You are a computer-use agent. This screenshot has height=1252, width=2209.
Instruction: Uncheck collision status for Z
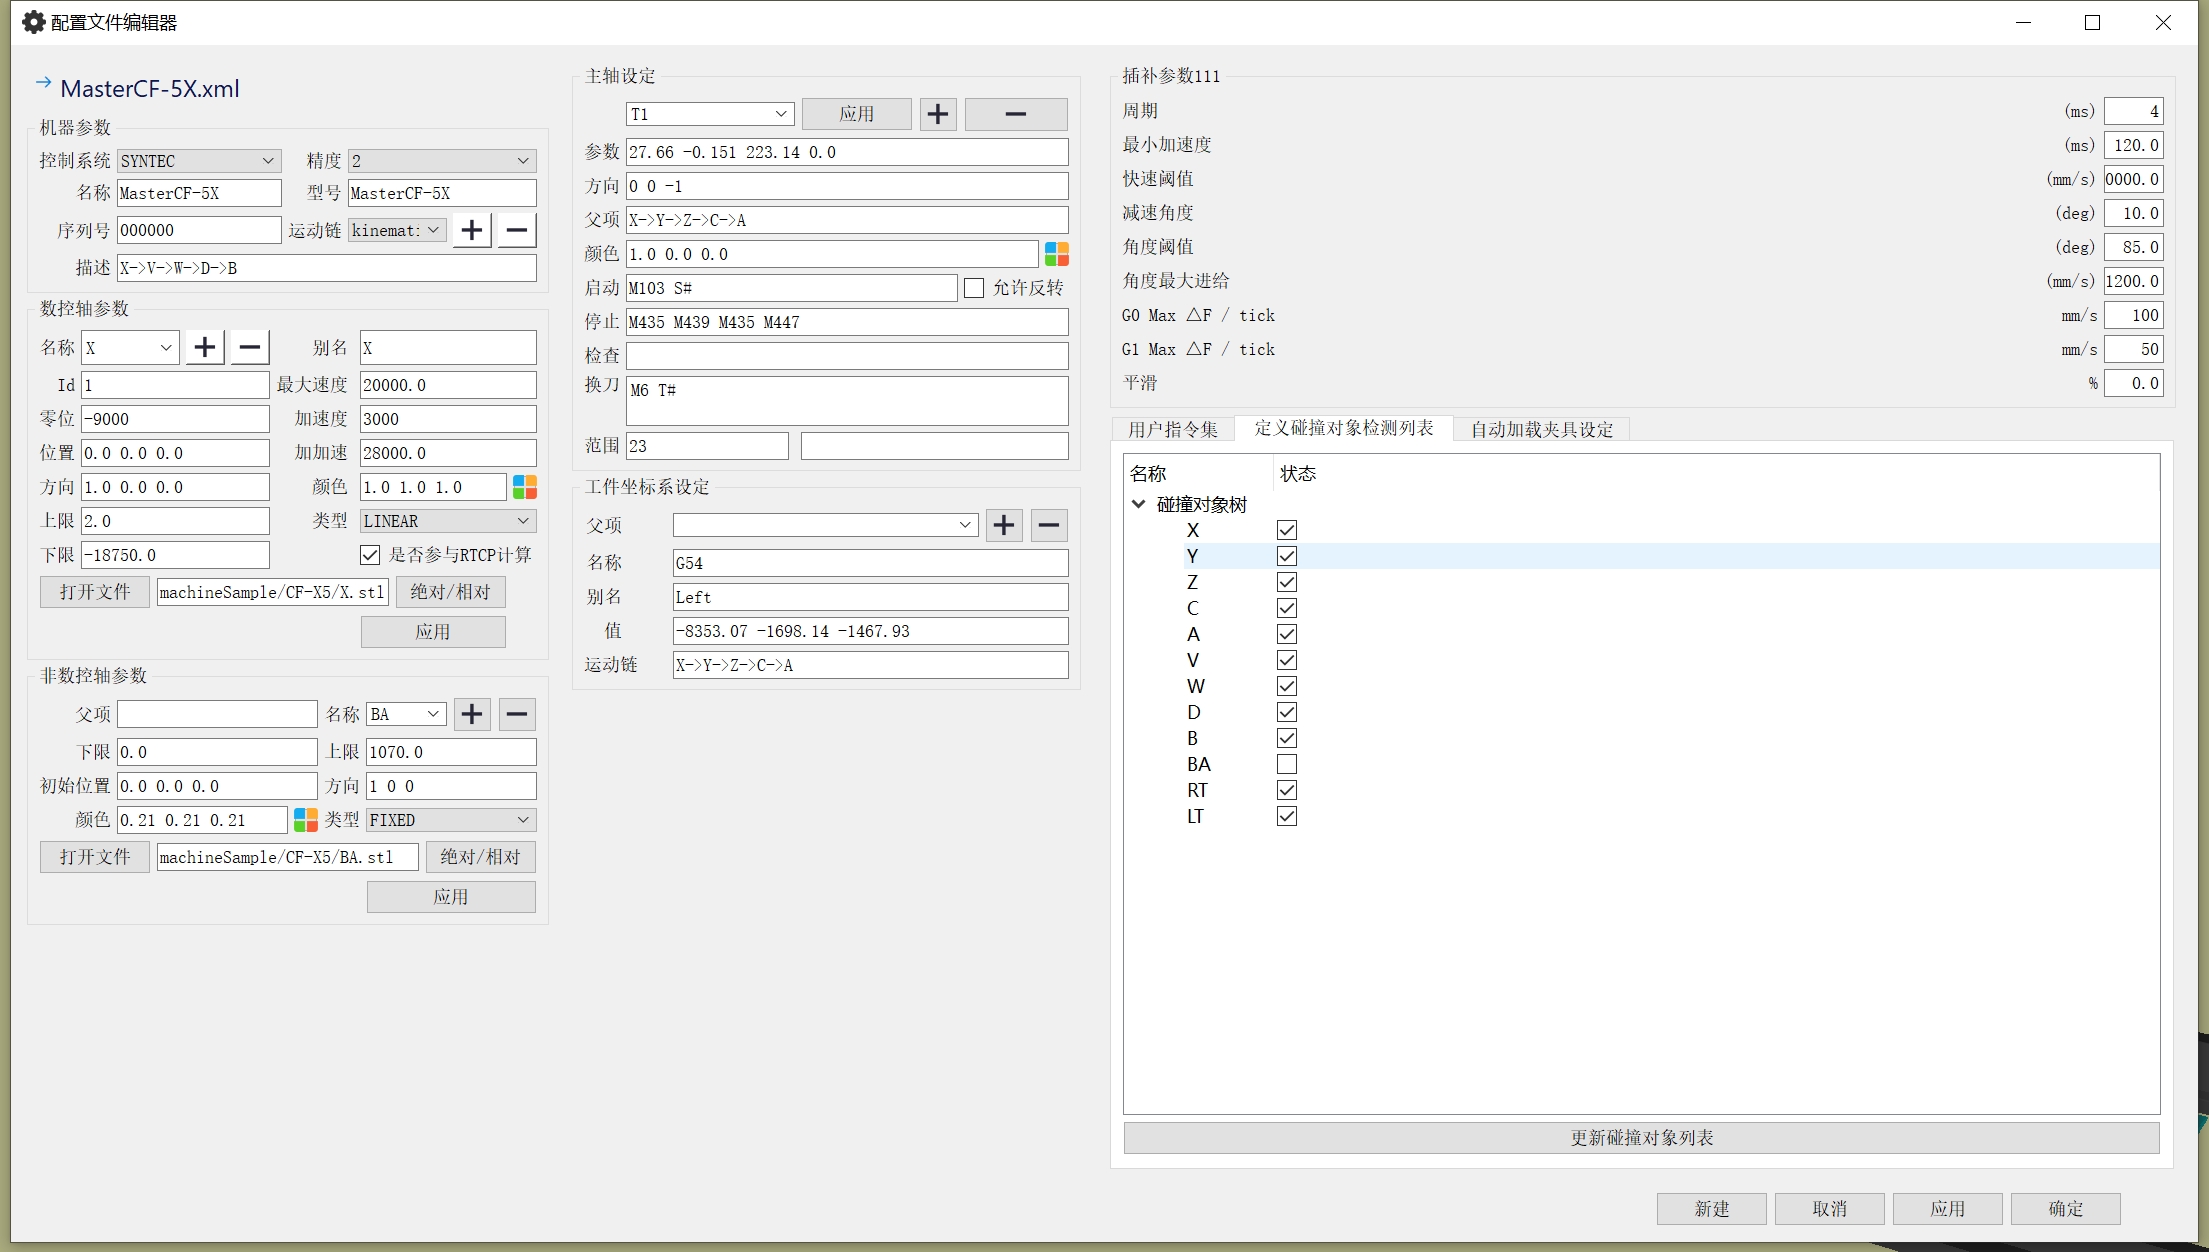coord(1287,582)
